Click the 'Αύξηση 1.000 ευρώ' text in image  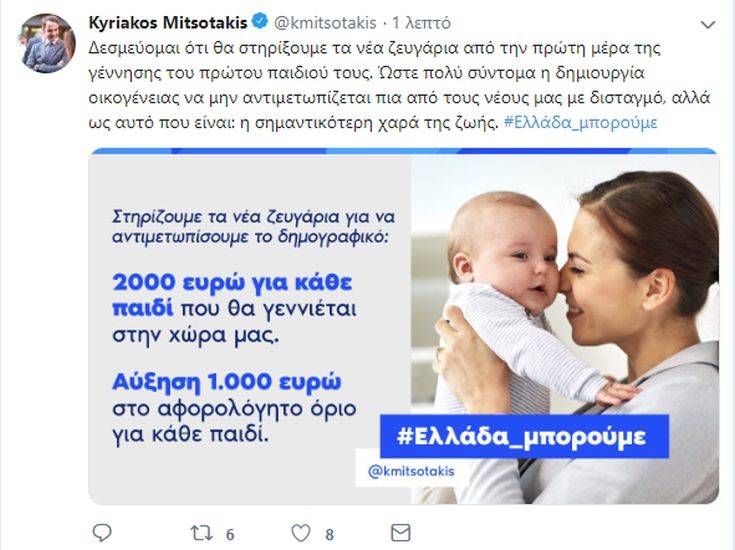click(x=227, y=382)
